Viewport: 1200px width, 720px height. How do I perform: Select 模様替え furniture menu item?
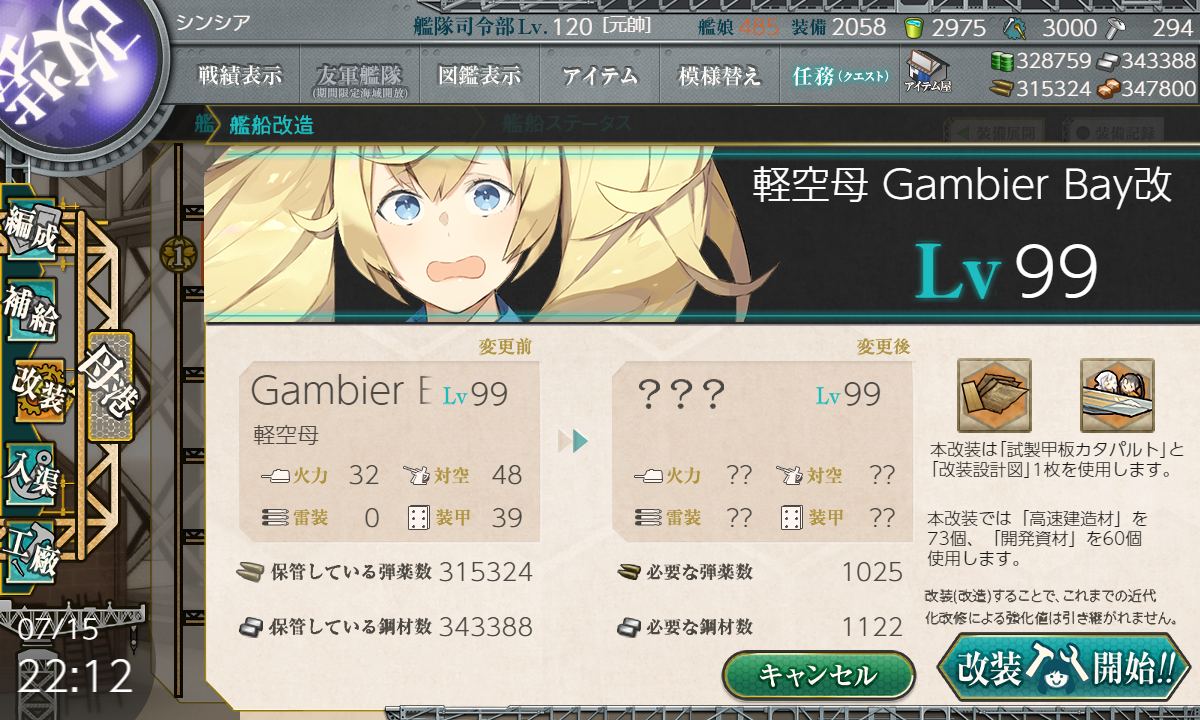click(719, 75)
